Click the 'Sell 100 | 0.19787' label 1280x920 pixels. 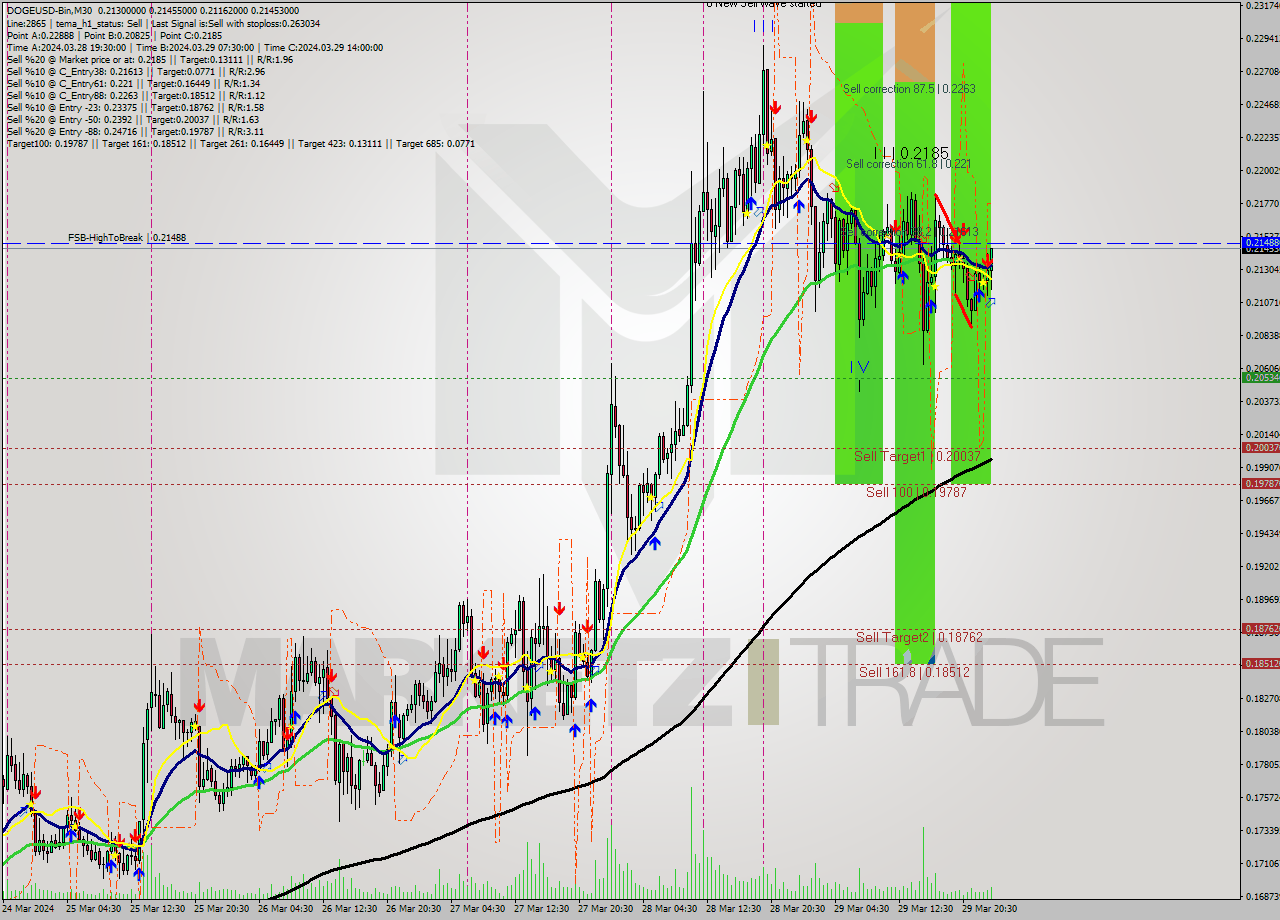[916, 492]
